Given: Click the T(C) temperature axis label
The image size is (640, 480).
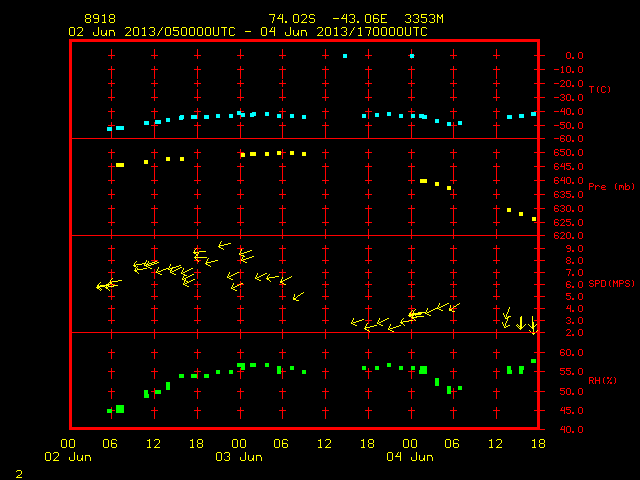Looking at the screenshot, I should click(600, 89).
